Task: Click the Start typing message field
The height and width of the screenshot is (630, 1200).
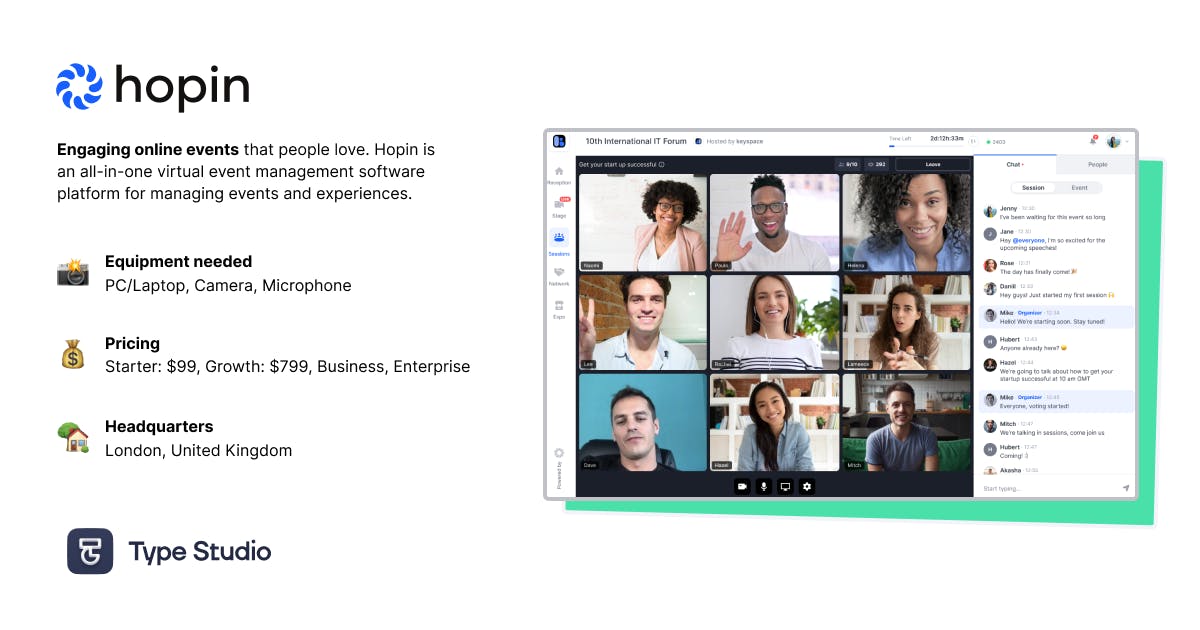Action: click(x=1048, y=488)
